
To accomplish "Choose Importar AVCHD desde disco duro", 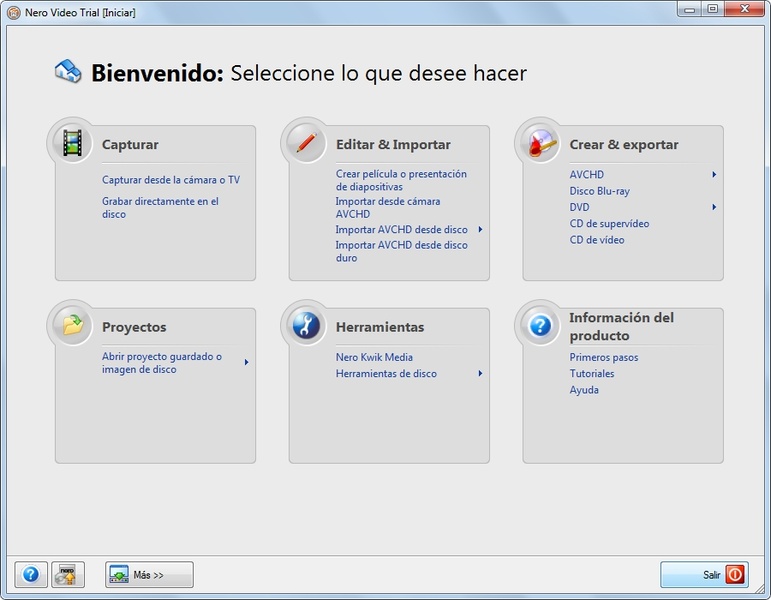I will [402, 251].
